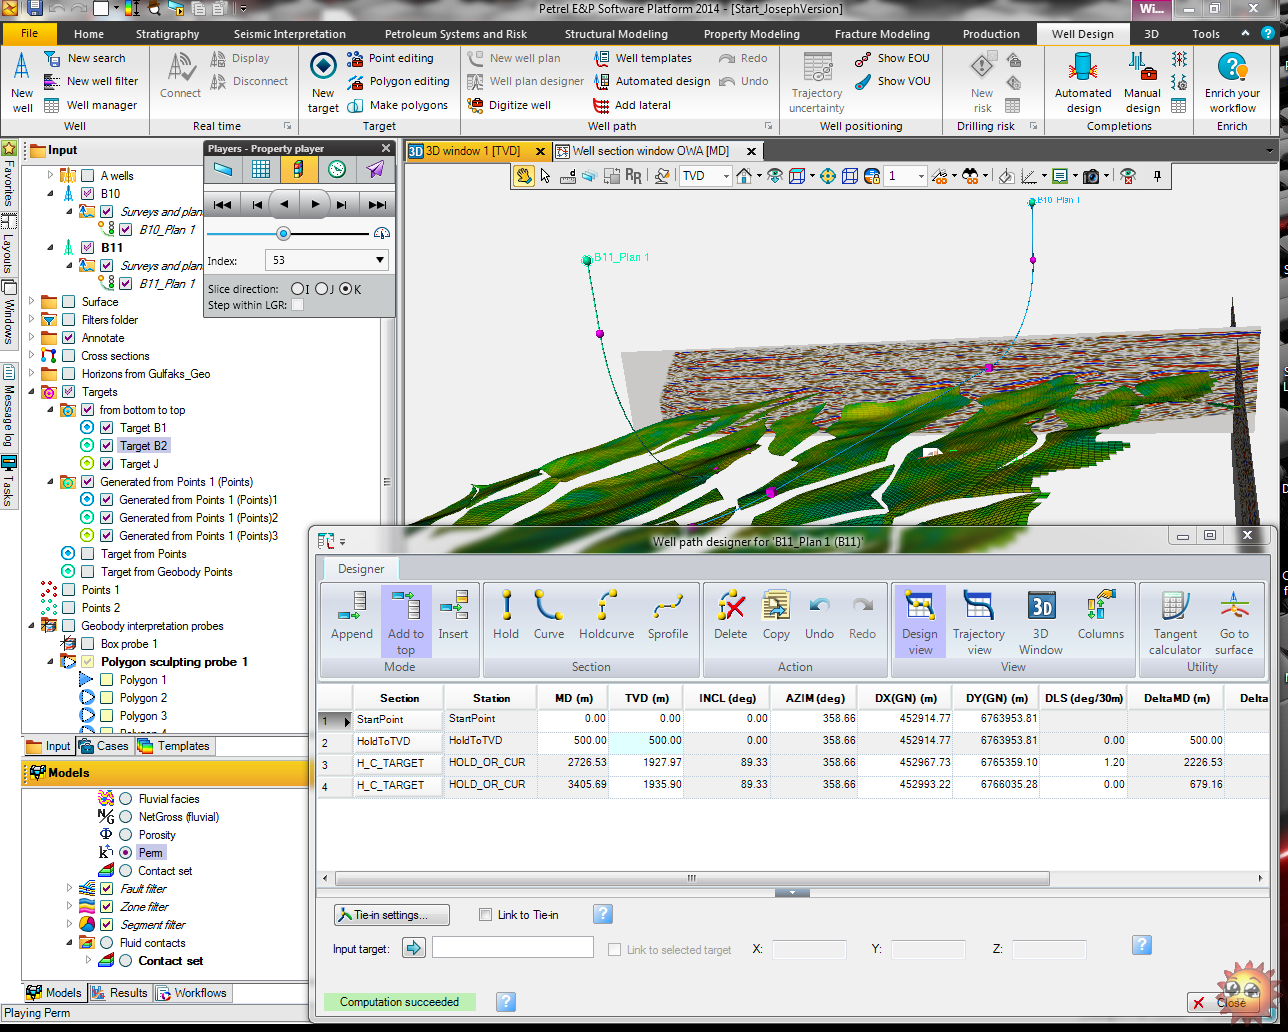Select the Porosity property radio button

(x=126, y=835)
